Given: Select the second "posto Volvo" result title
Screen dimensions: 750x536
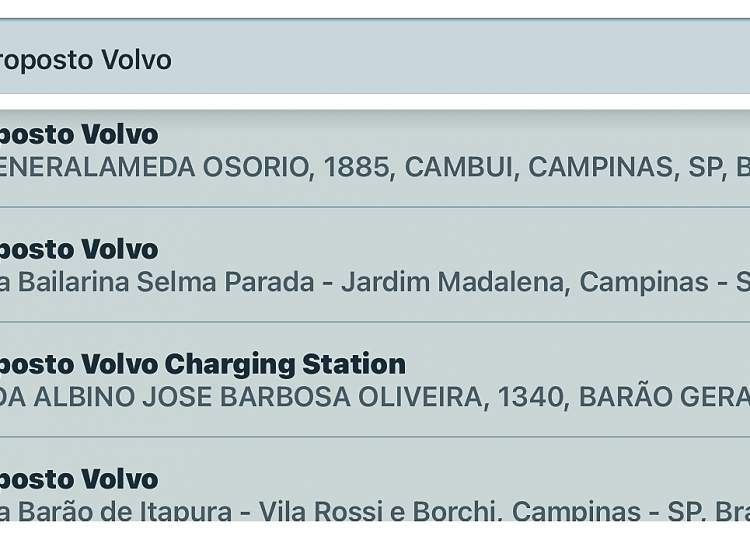Looking at the screenshot, I should tap(79, 249).
